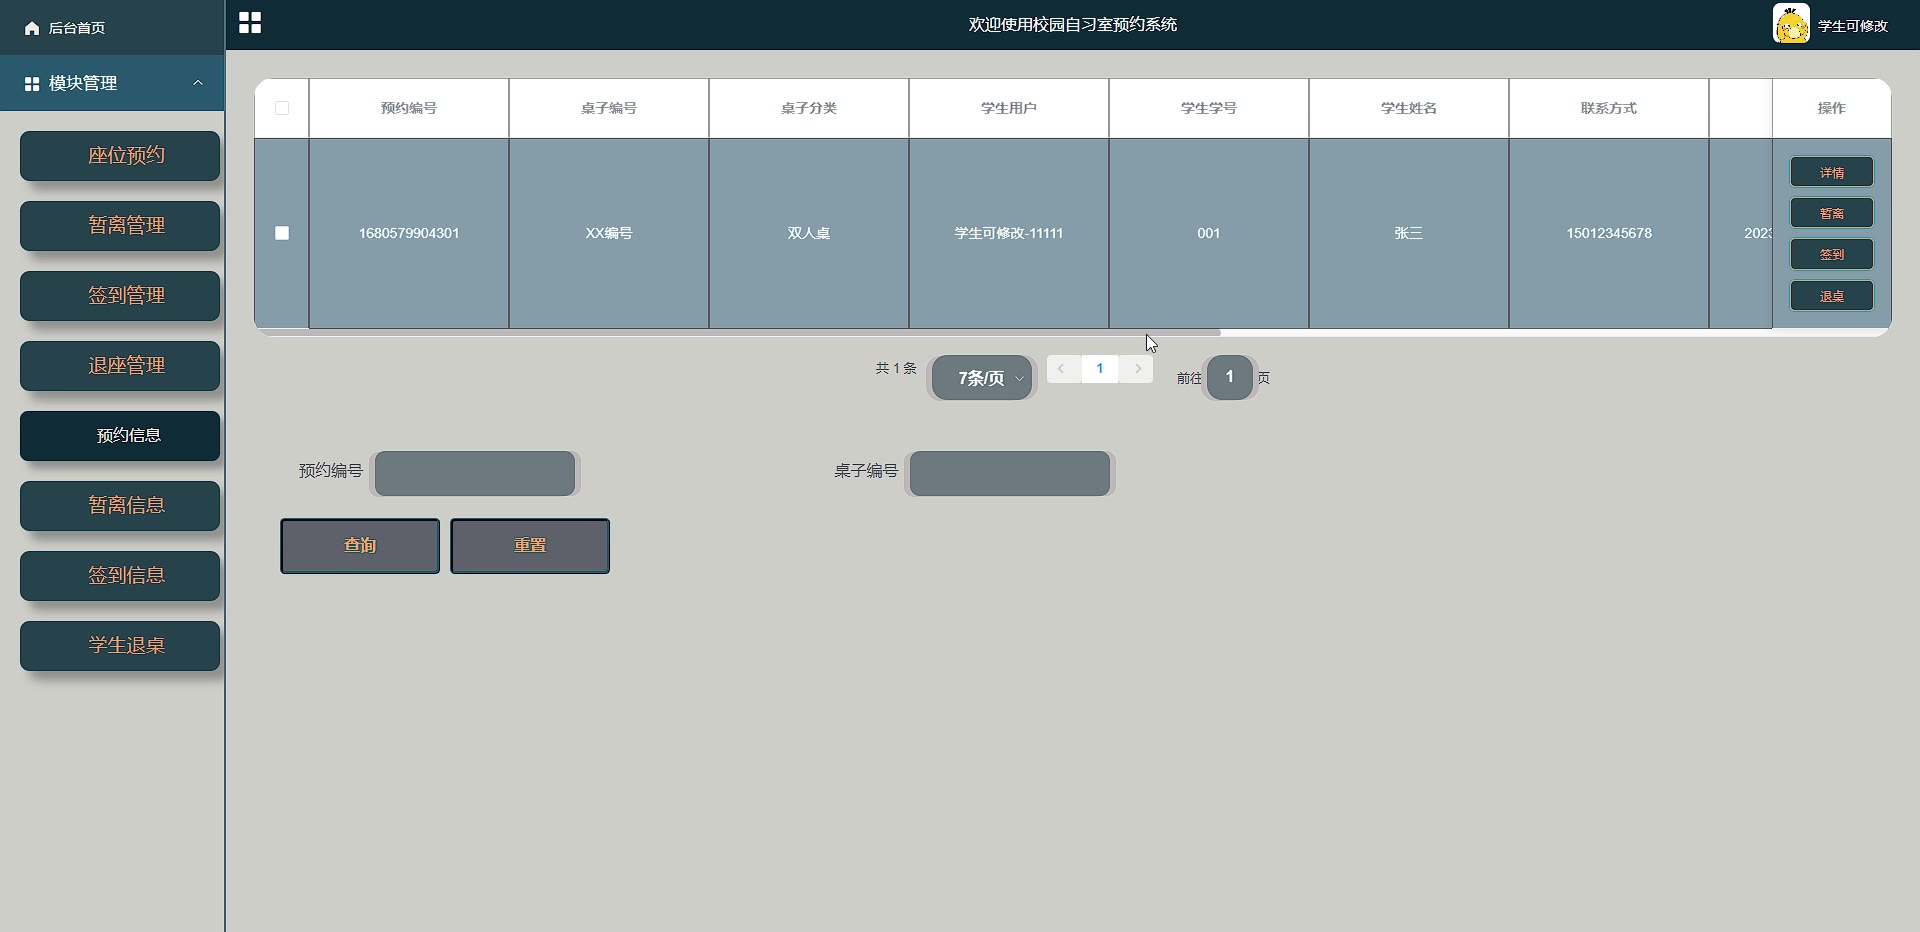Viewport: 1920px width, 932px height.
Task: Click the grid icon in the top bar
Action: pos(250,23)
